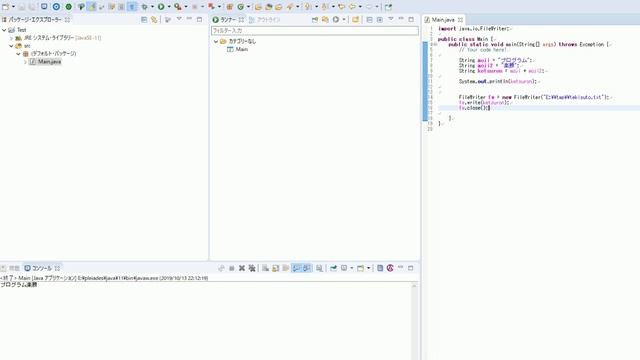Toggle Pin Console icon
The image size is (640, 360).
pyautogui.click(x=333, y=268)
